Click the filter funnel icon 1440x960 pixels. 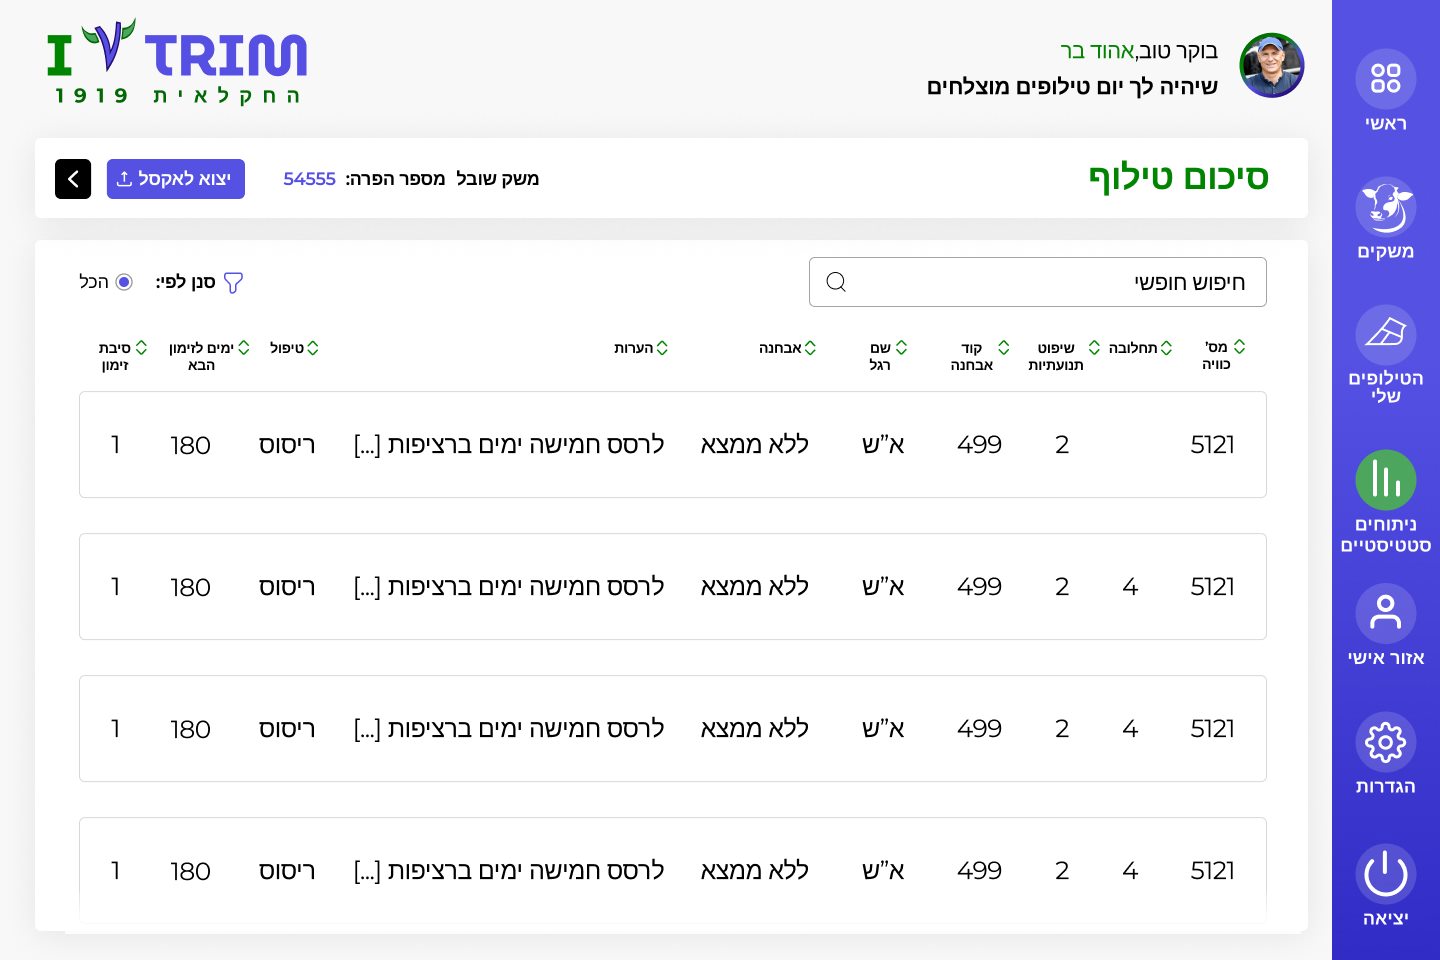[233, 283]
